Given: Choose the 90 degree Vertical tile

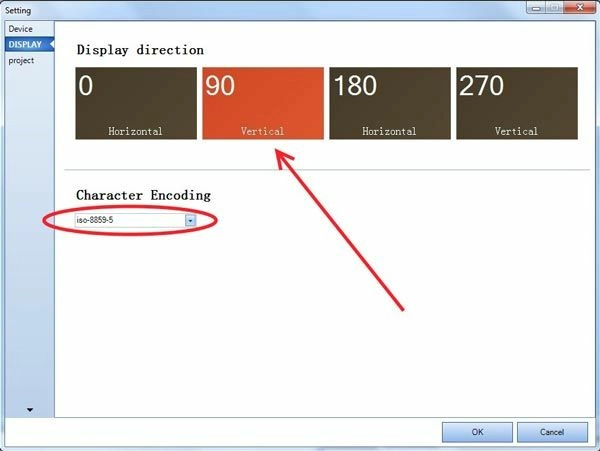Looking at the screenshot, I should (262, 103).
